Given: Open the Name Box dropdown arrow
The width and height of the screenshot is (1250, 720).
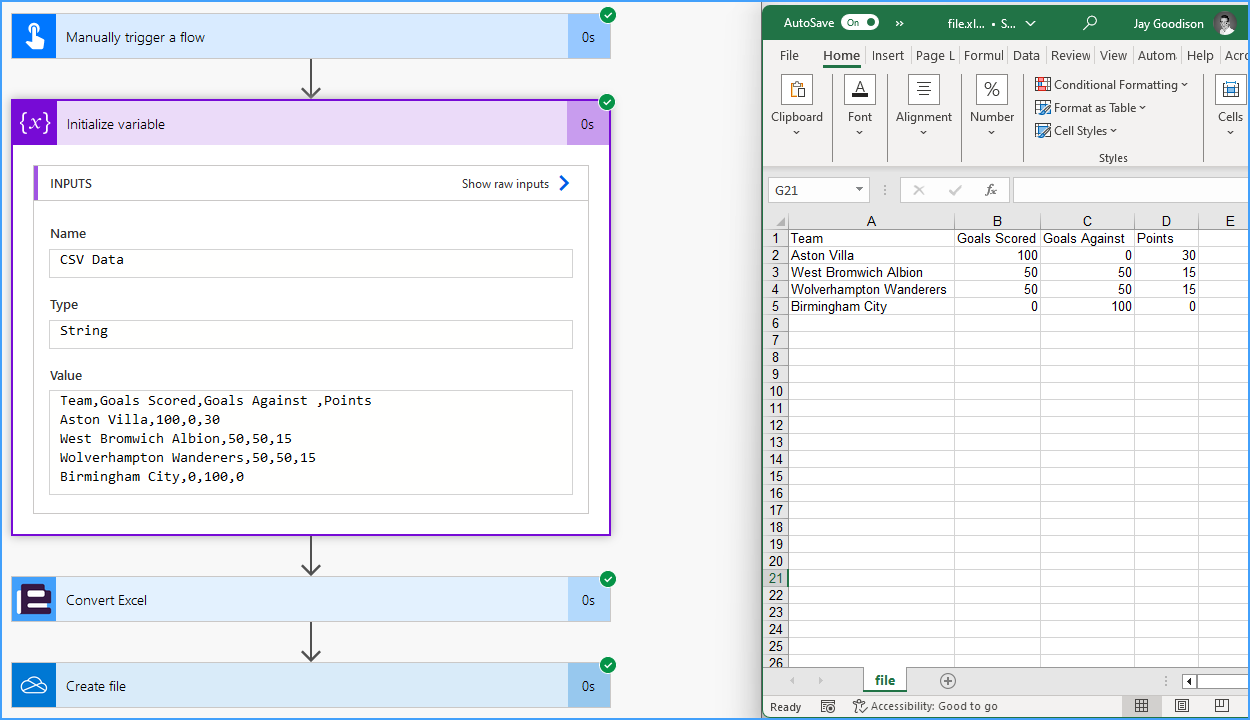Looking at the screenshot, I should pos(859,190).
